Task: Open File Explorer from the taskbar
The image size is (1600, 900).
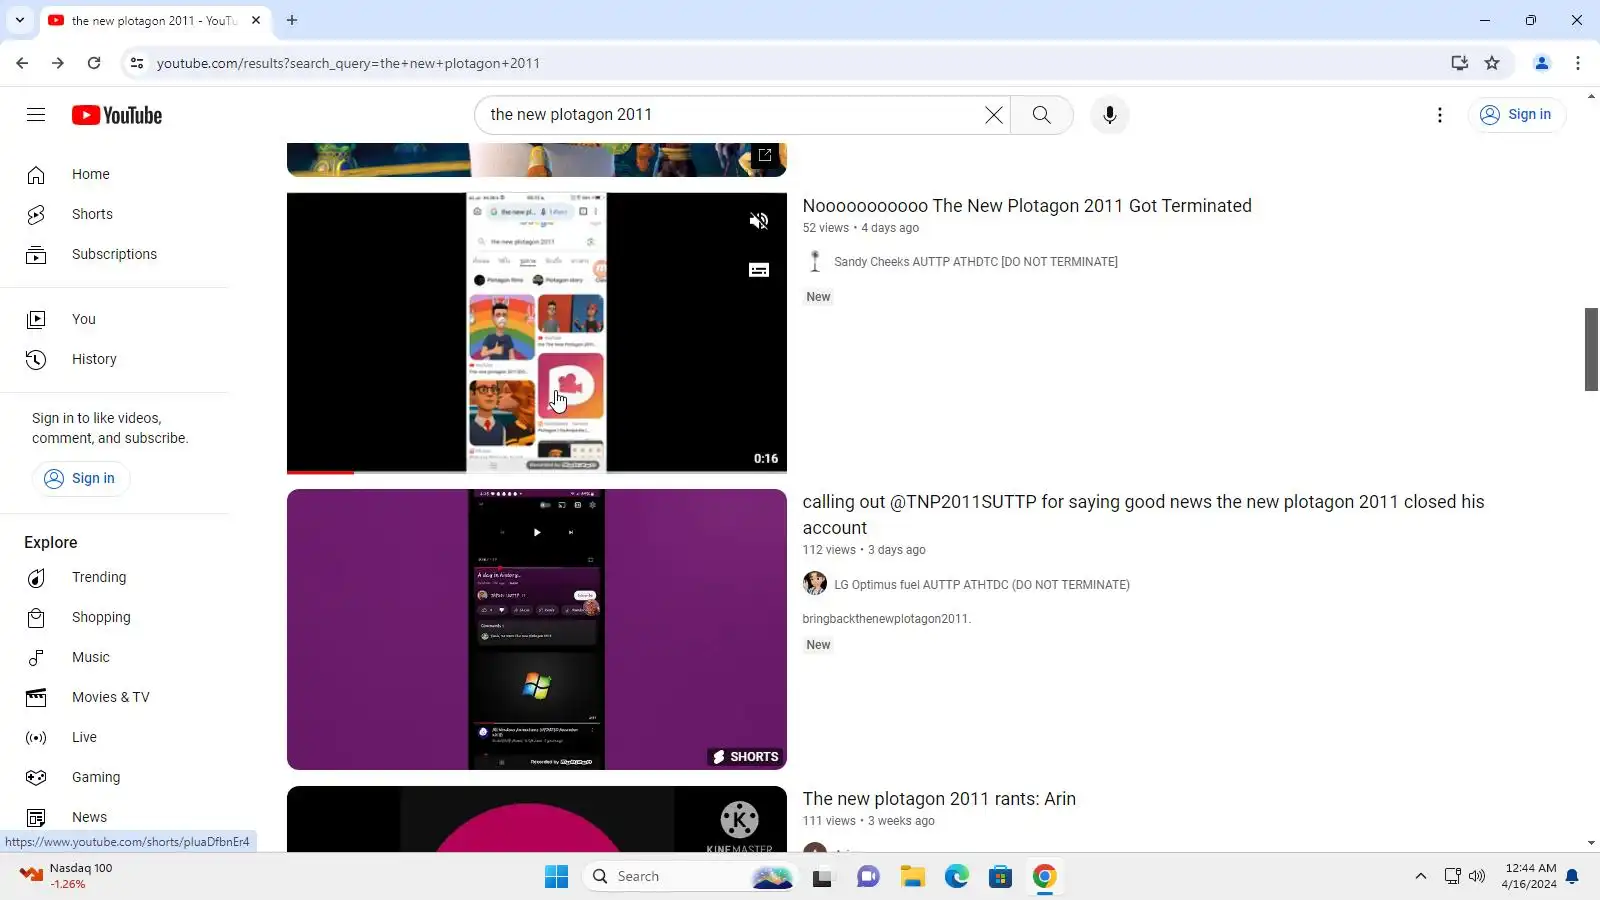Action: 912,877
